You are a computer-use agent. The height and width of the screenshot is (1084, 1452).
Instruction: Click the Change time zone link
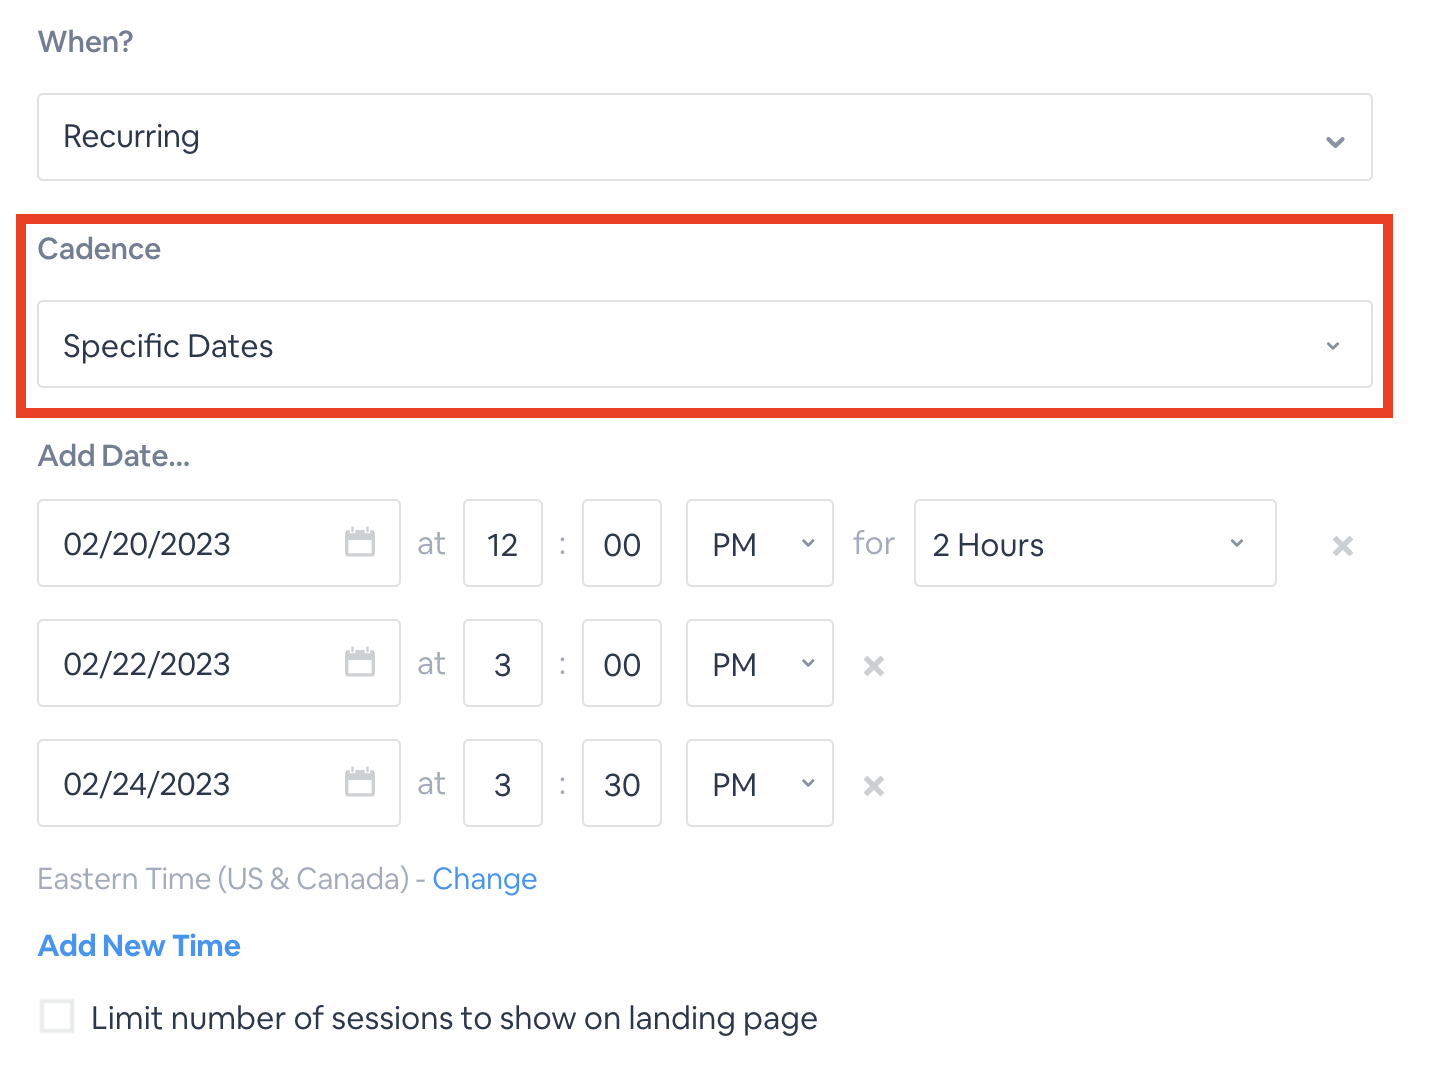pos(485,879)
